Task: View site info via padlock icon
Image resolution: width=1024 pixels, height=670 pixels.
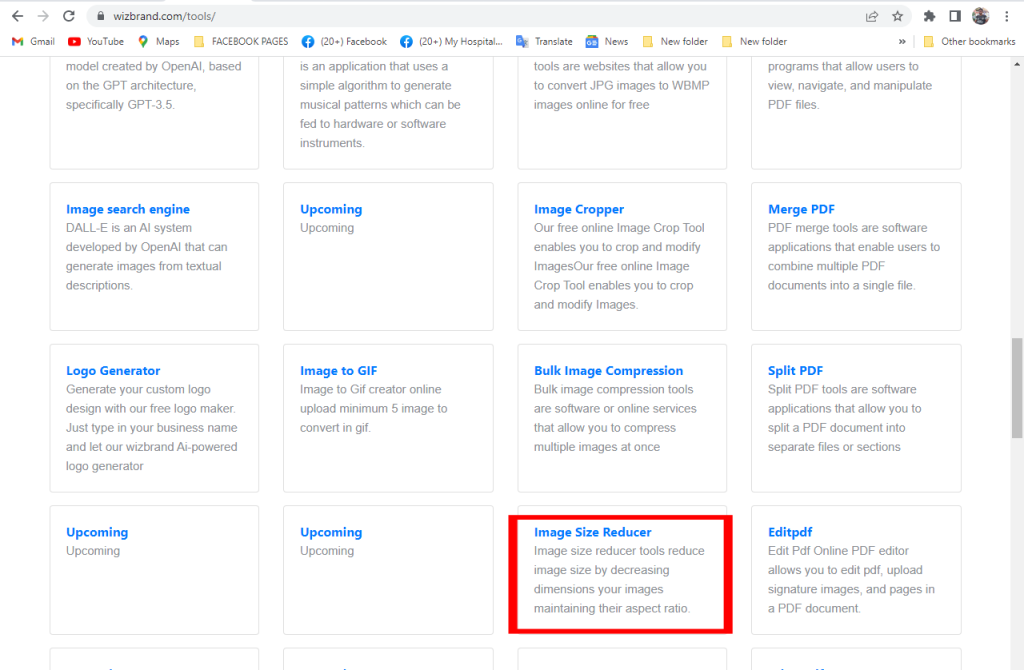Action: (x=100, y=17)
